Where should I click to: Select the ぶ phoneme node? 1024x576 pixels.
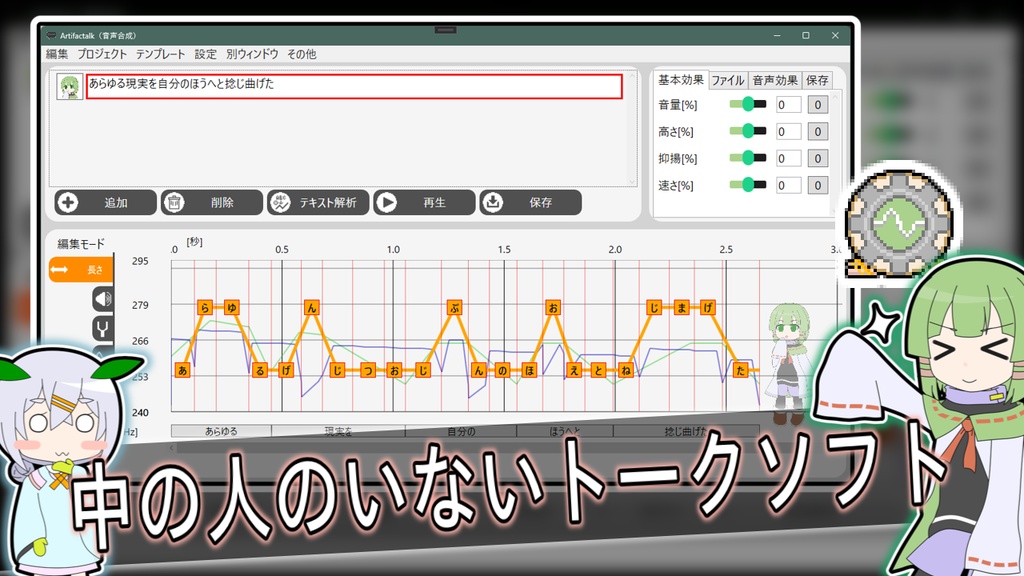[x=455, y=307]
